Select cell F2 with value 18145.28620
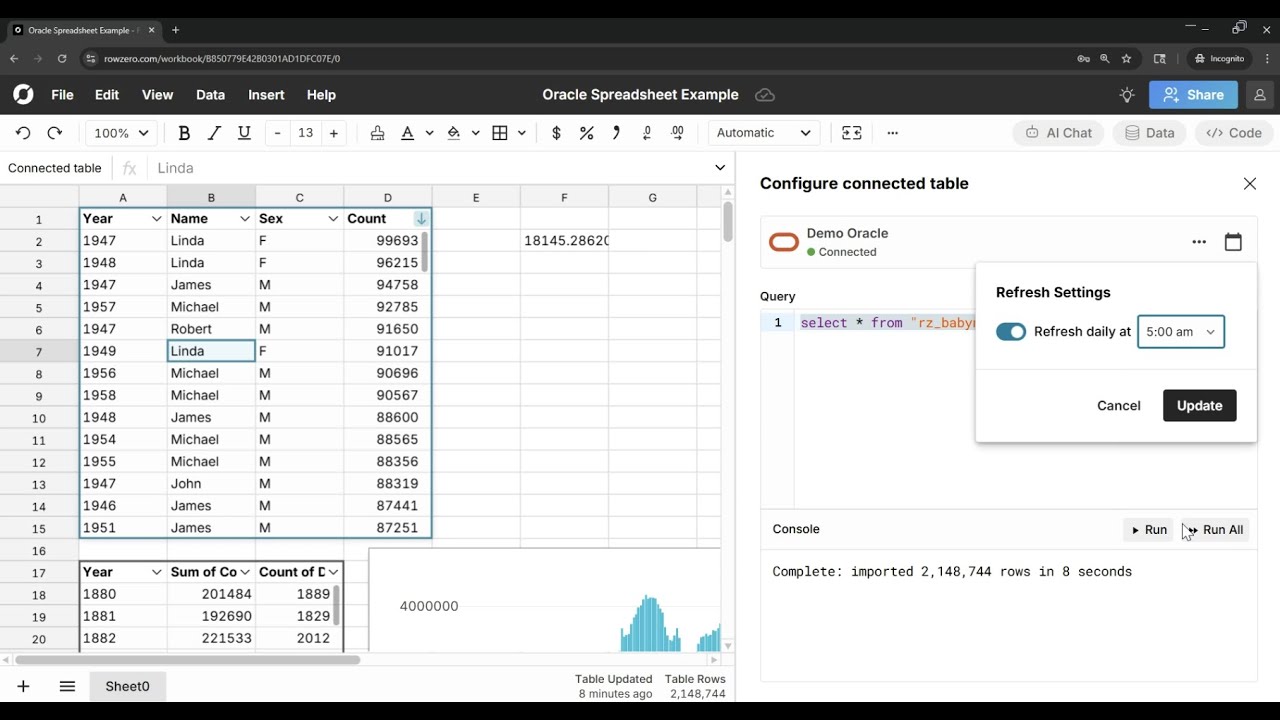The width and height of the screenshot is (1280, 720). 564,241
